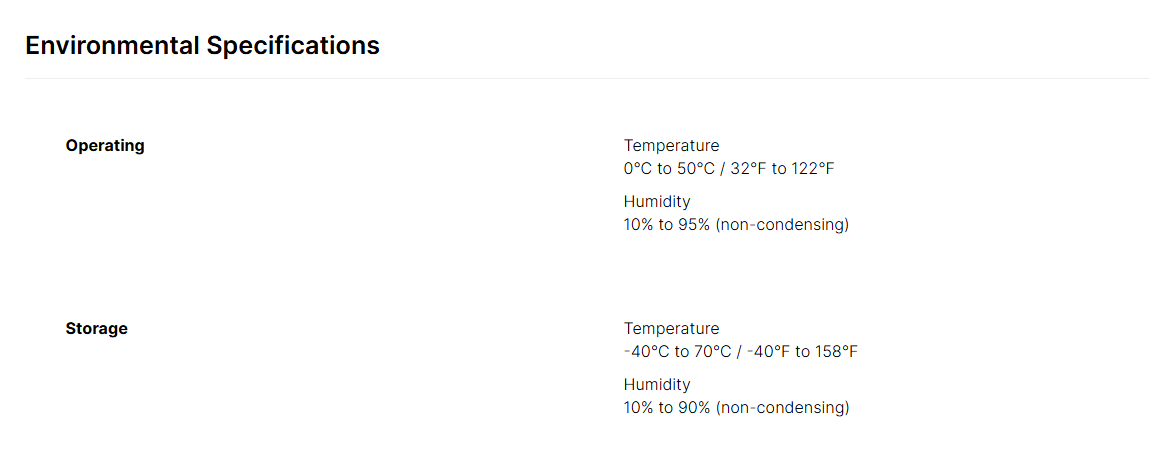Click the word Environmental in the heading
Viewport: 1149px width, 462px height.
coord(111,45)
